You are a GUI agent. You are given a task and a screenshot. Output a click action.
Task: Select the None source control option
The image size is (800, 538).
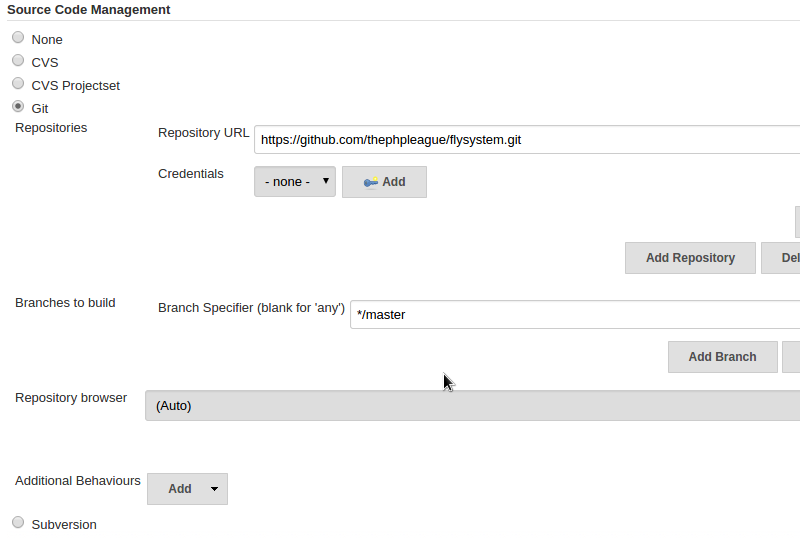18,37
